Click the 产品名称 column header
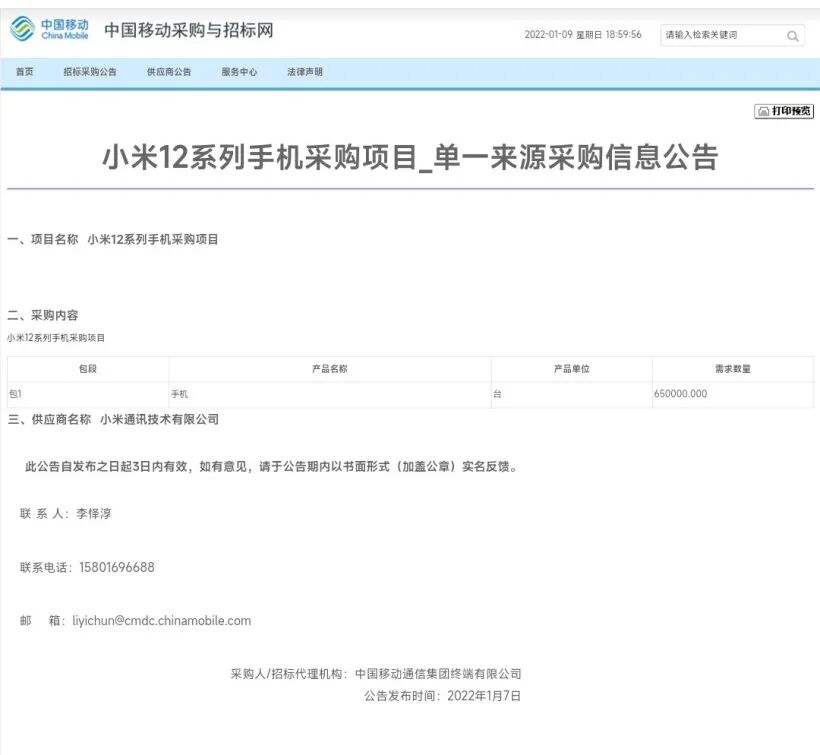The height and width of the screenshot is (755, 820). click(329, 369)
